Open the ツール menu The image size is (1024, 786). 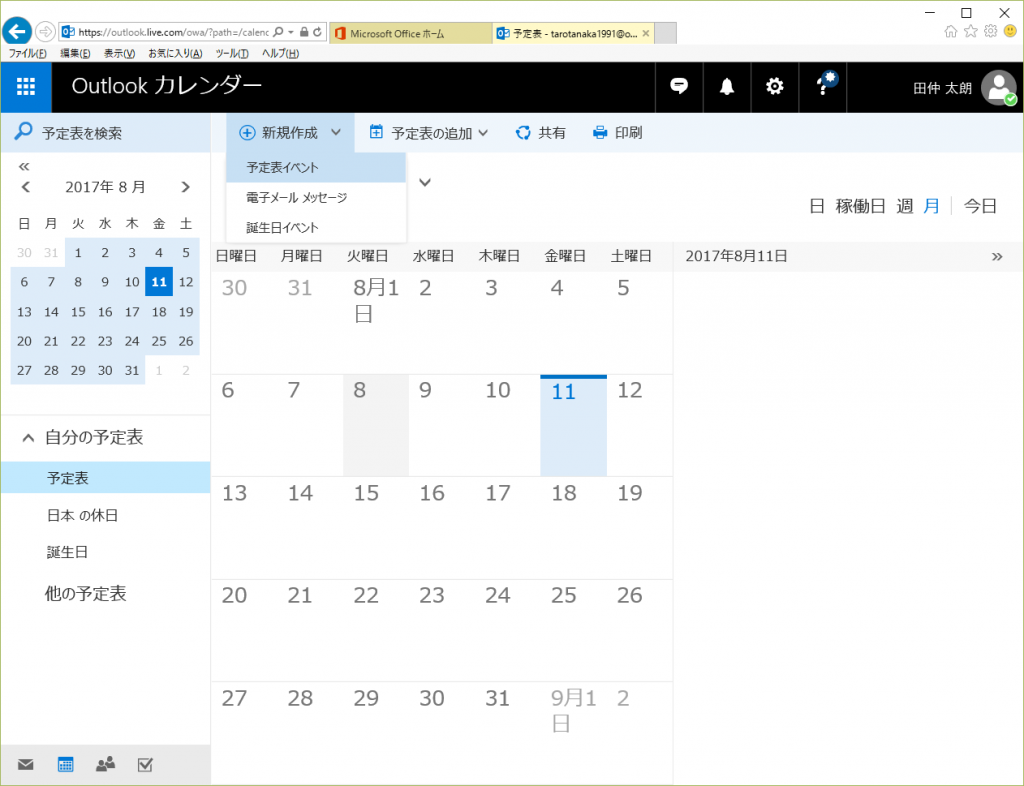(232, 54)
